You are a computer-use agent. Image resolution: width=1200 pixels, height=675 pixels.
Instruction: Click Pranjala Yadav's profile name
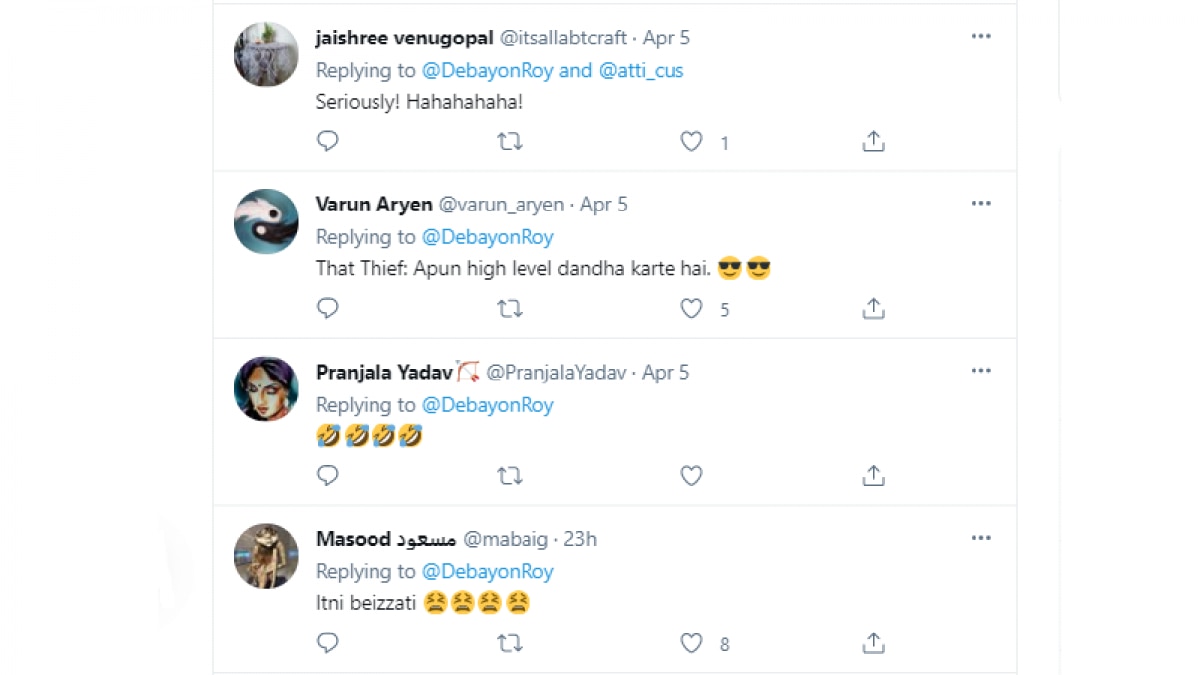[384, 372]
